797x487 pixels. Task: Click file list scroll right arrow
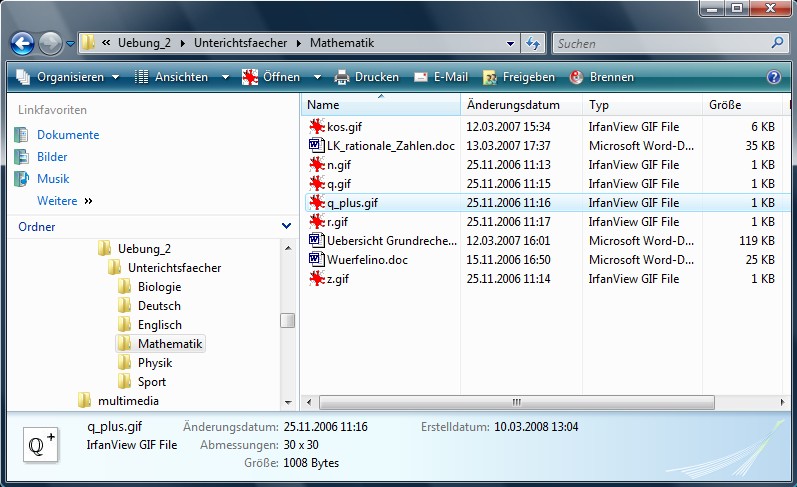(782, 402)
